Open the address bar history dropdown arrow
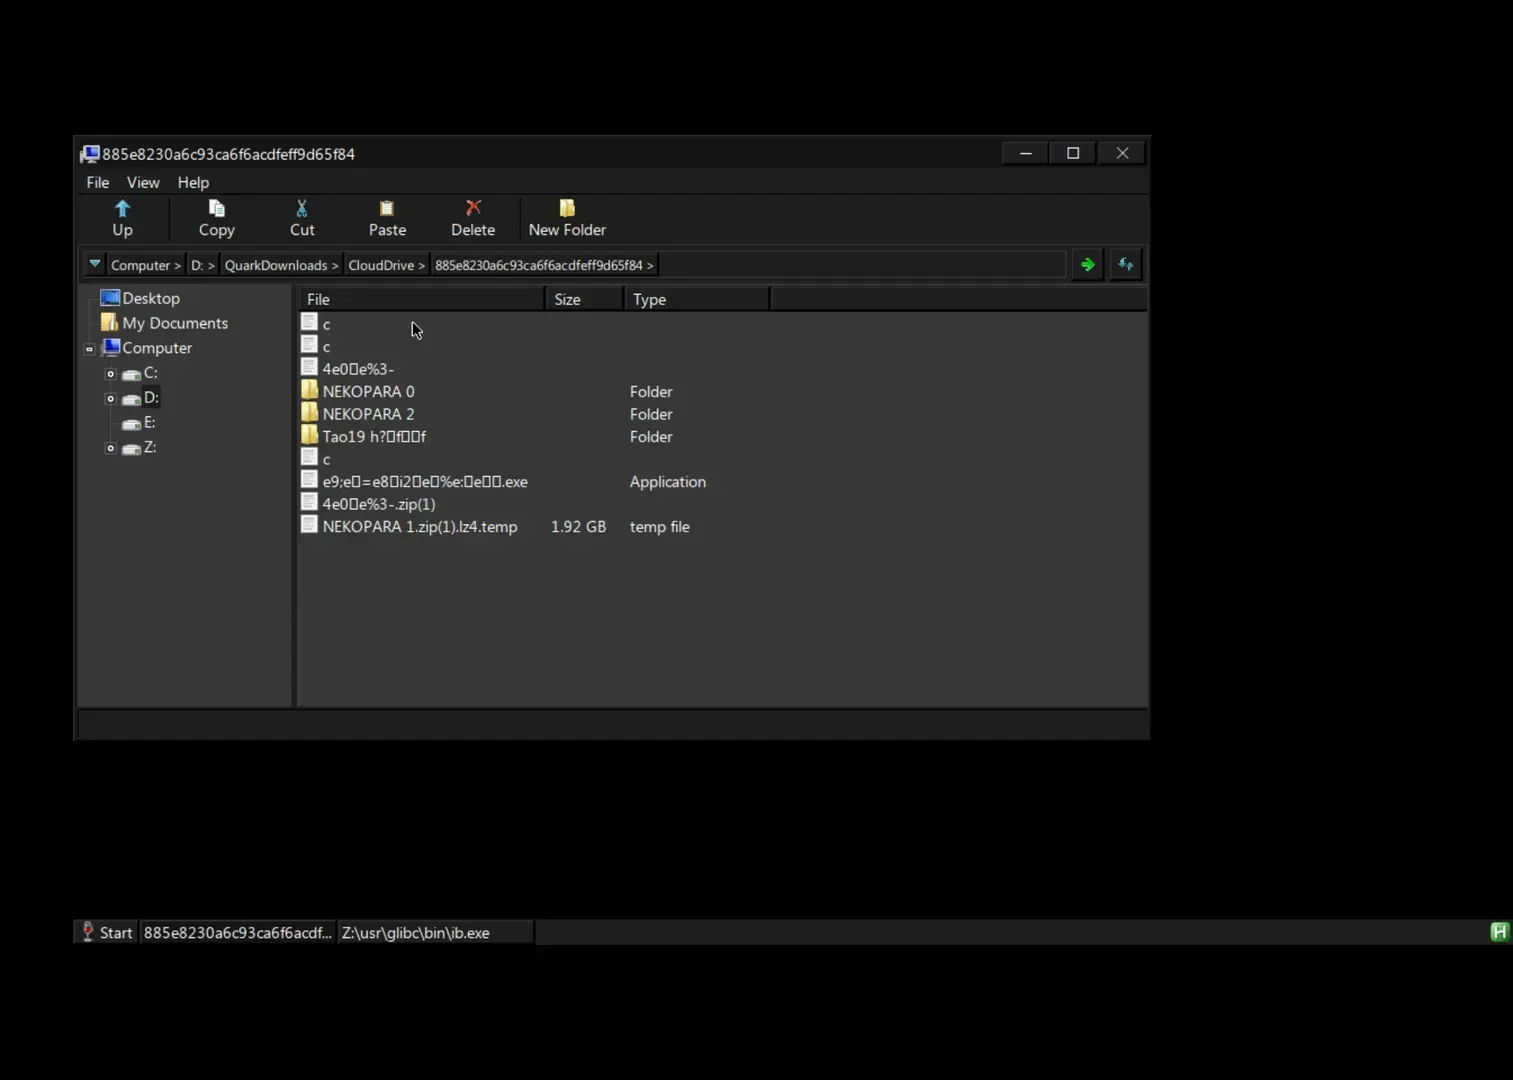Viewport: 1513px width, 1080px height. 94,265
